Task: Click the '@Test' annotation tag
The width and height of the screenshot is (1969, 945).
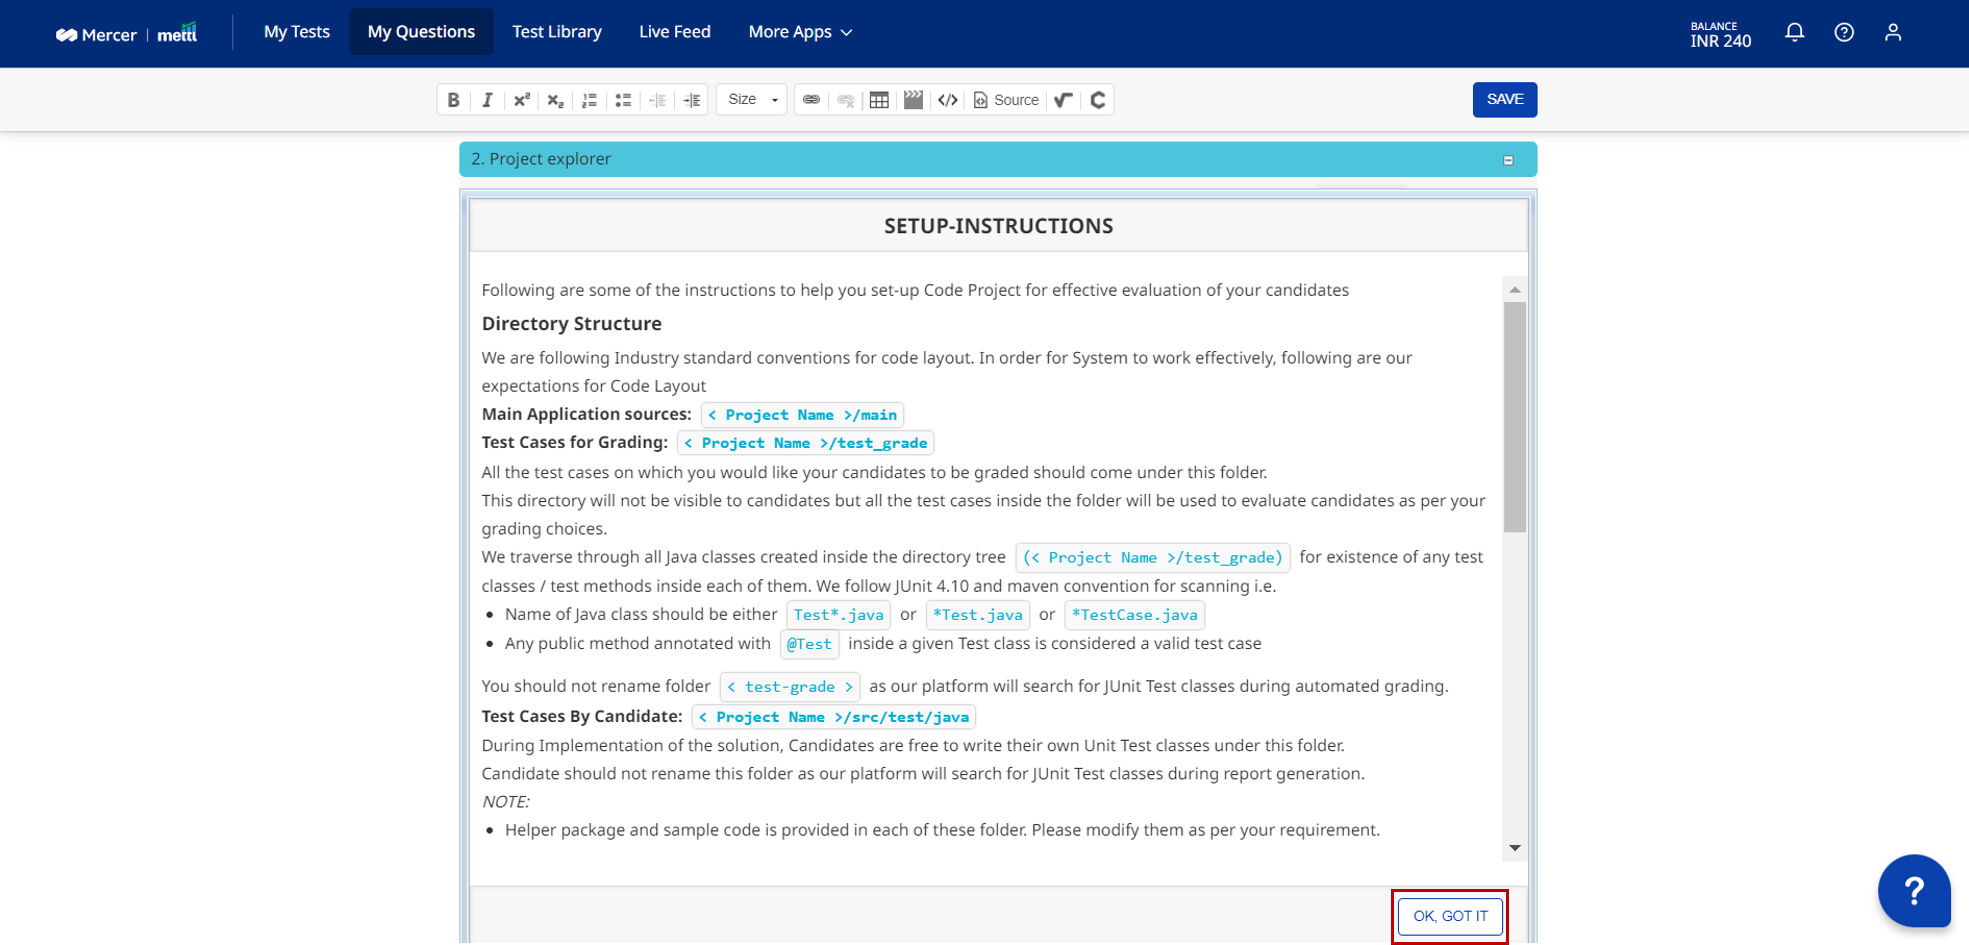Action: pos(809,644)
